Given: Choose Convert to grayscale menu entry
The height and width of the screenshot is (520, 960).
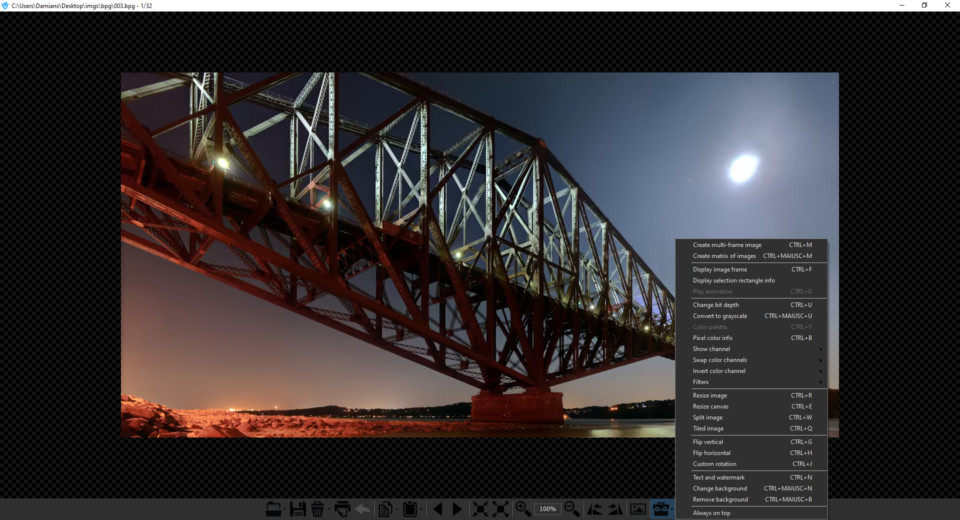Looking at the screenshot, I should [720, 316].
